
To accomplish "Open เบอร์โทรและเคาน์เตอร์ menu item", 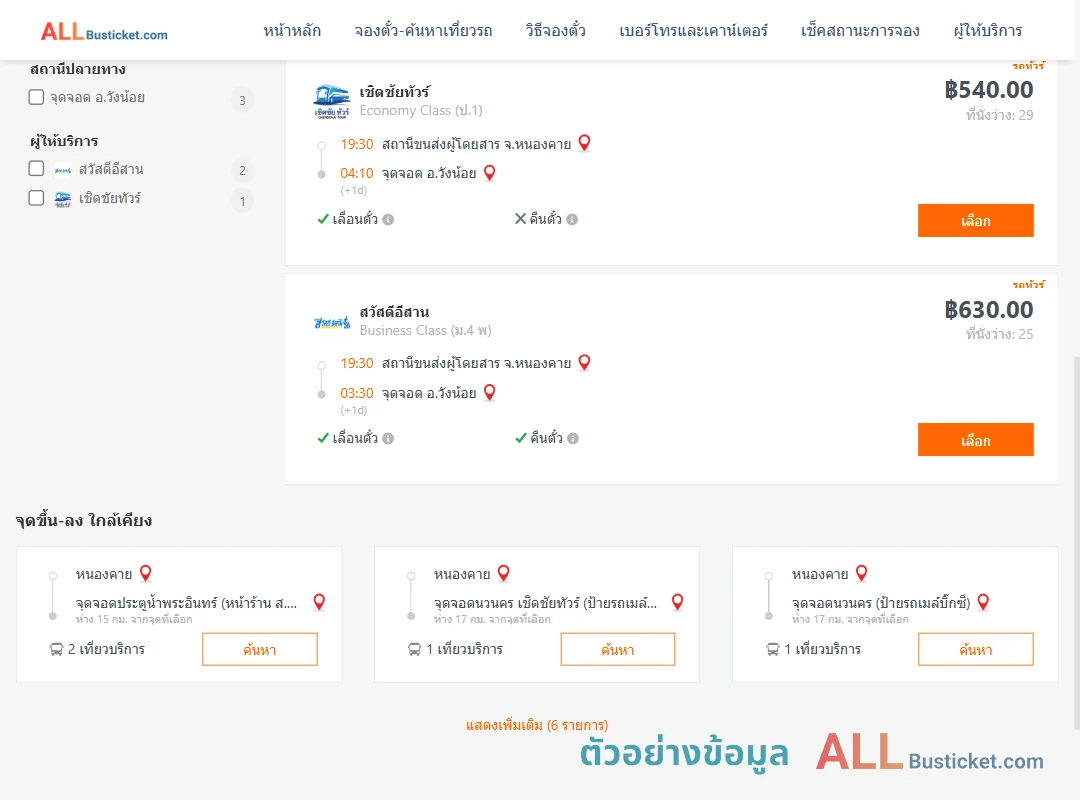I will (693, 31).
